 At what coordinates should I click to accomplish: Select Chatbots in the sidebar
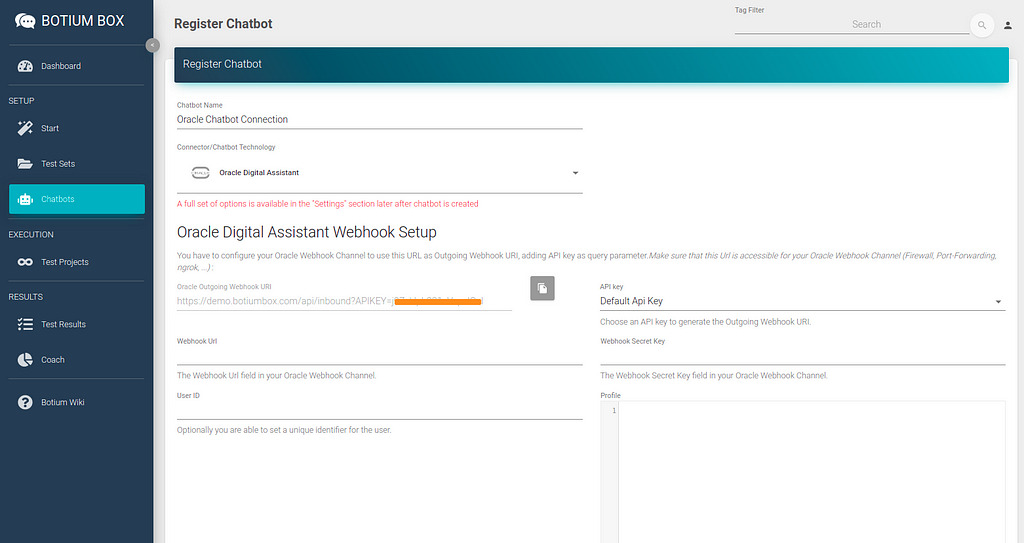[x=76, y=199]
